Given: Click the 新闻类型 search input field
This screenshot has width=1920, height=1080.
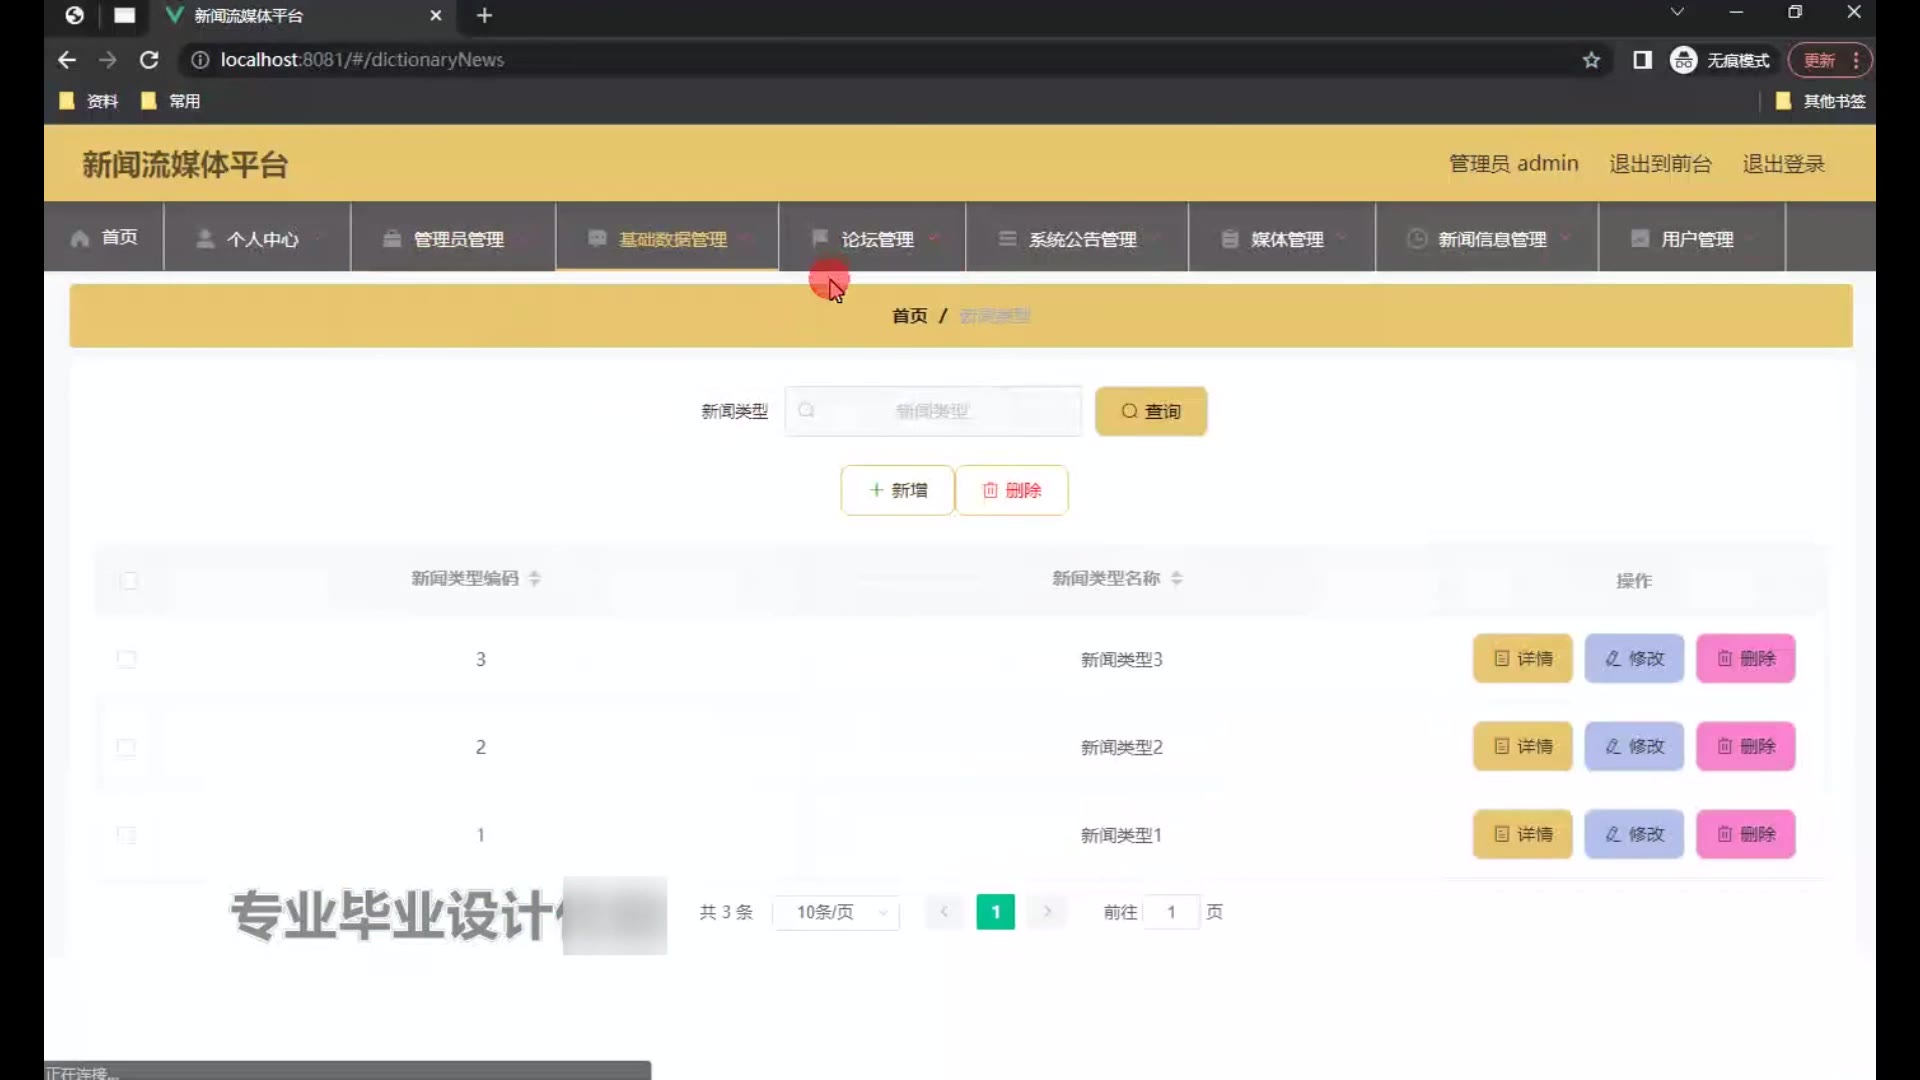Looking at the screenshot, I should click(933, 411).
